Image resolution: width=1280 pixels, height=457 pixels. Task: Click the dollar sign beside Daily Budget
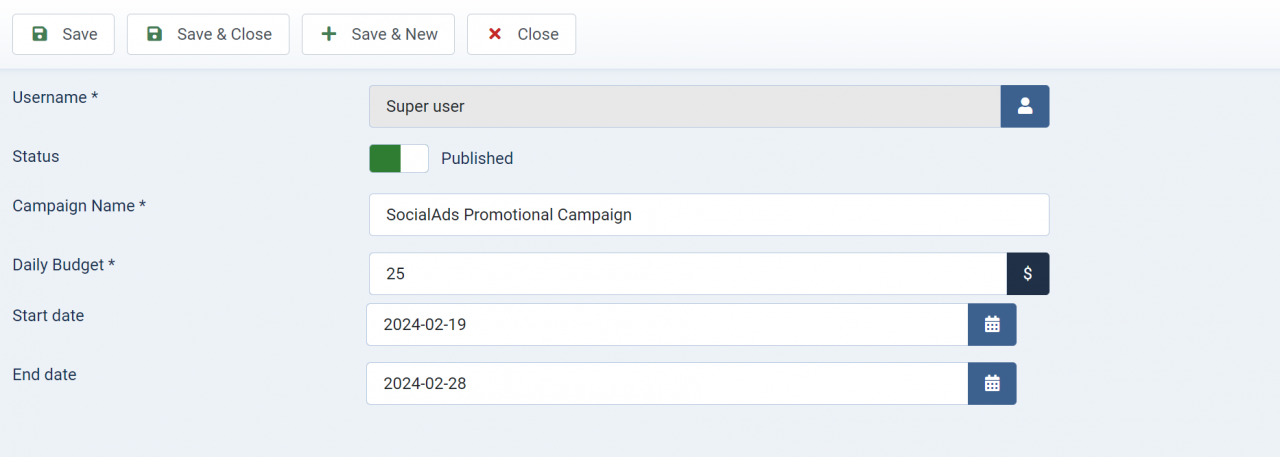pos(1027,273)
